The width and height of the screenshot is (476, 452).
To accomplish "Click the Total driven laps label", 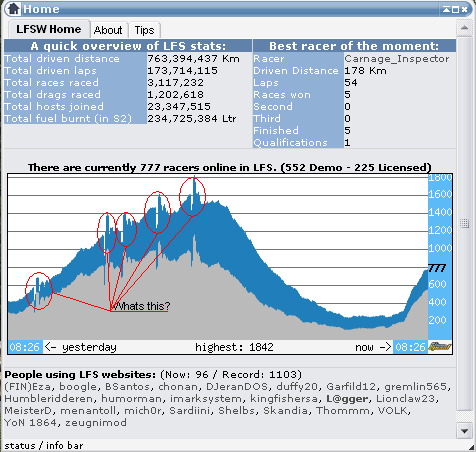I will click(50, 71).
